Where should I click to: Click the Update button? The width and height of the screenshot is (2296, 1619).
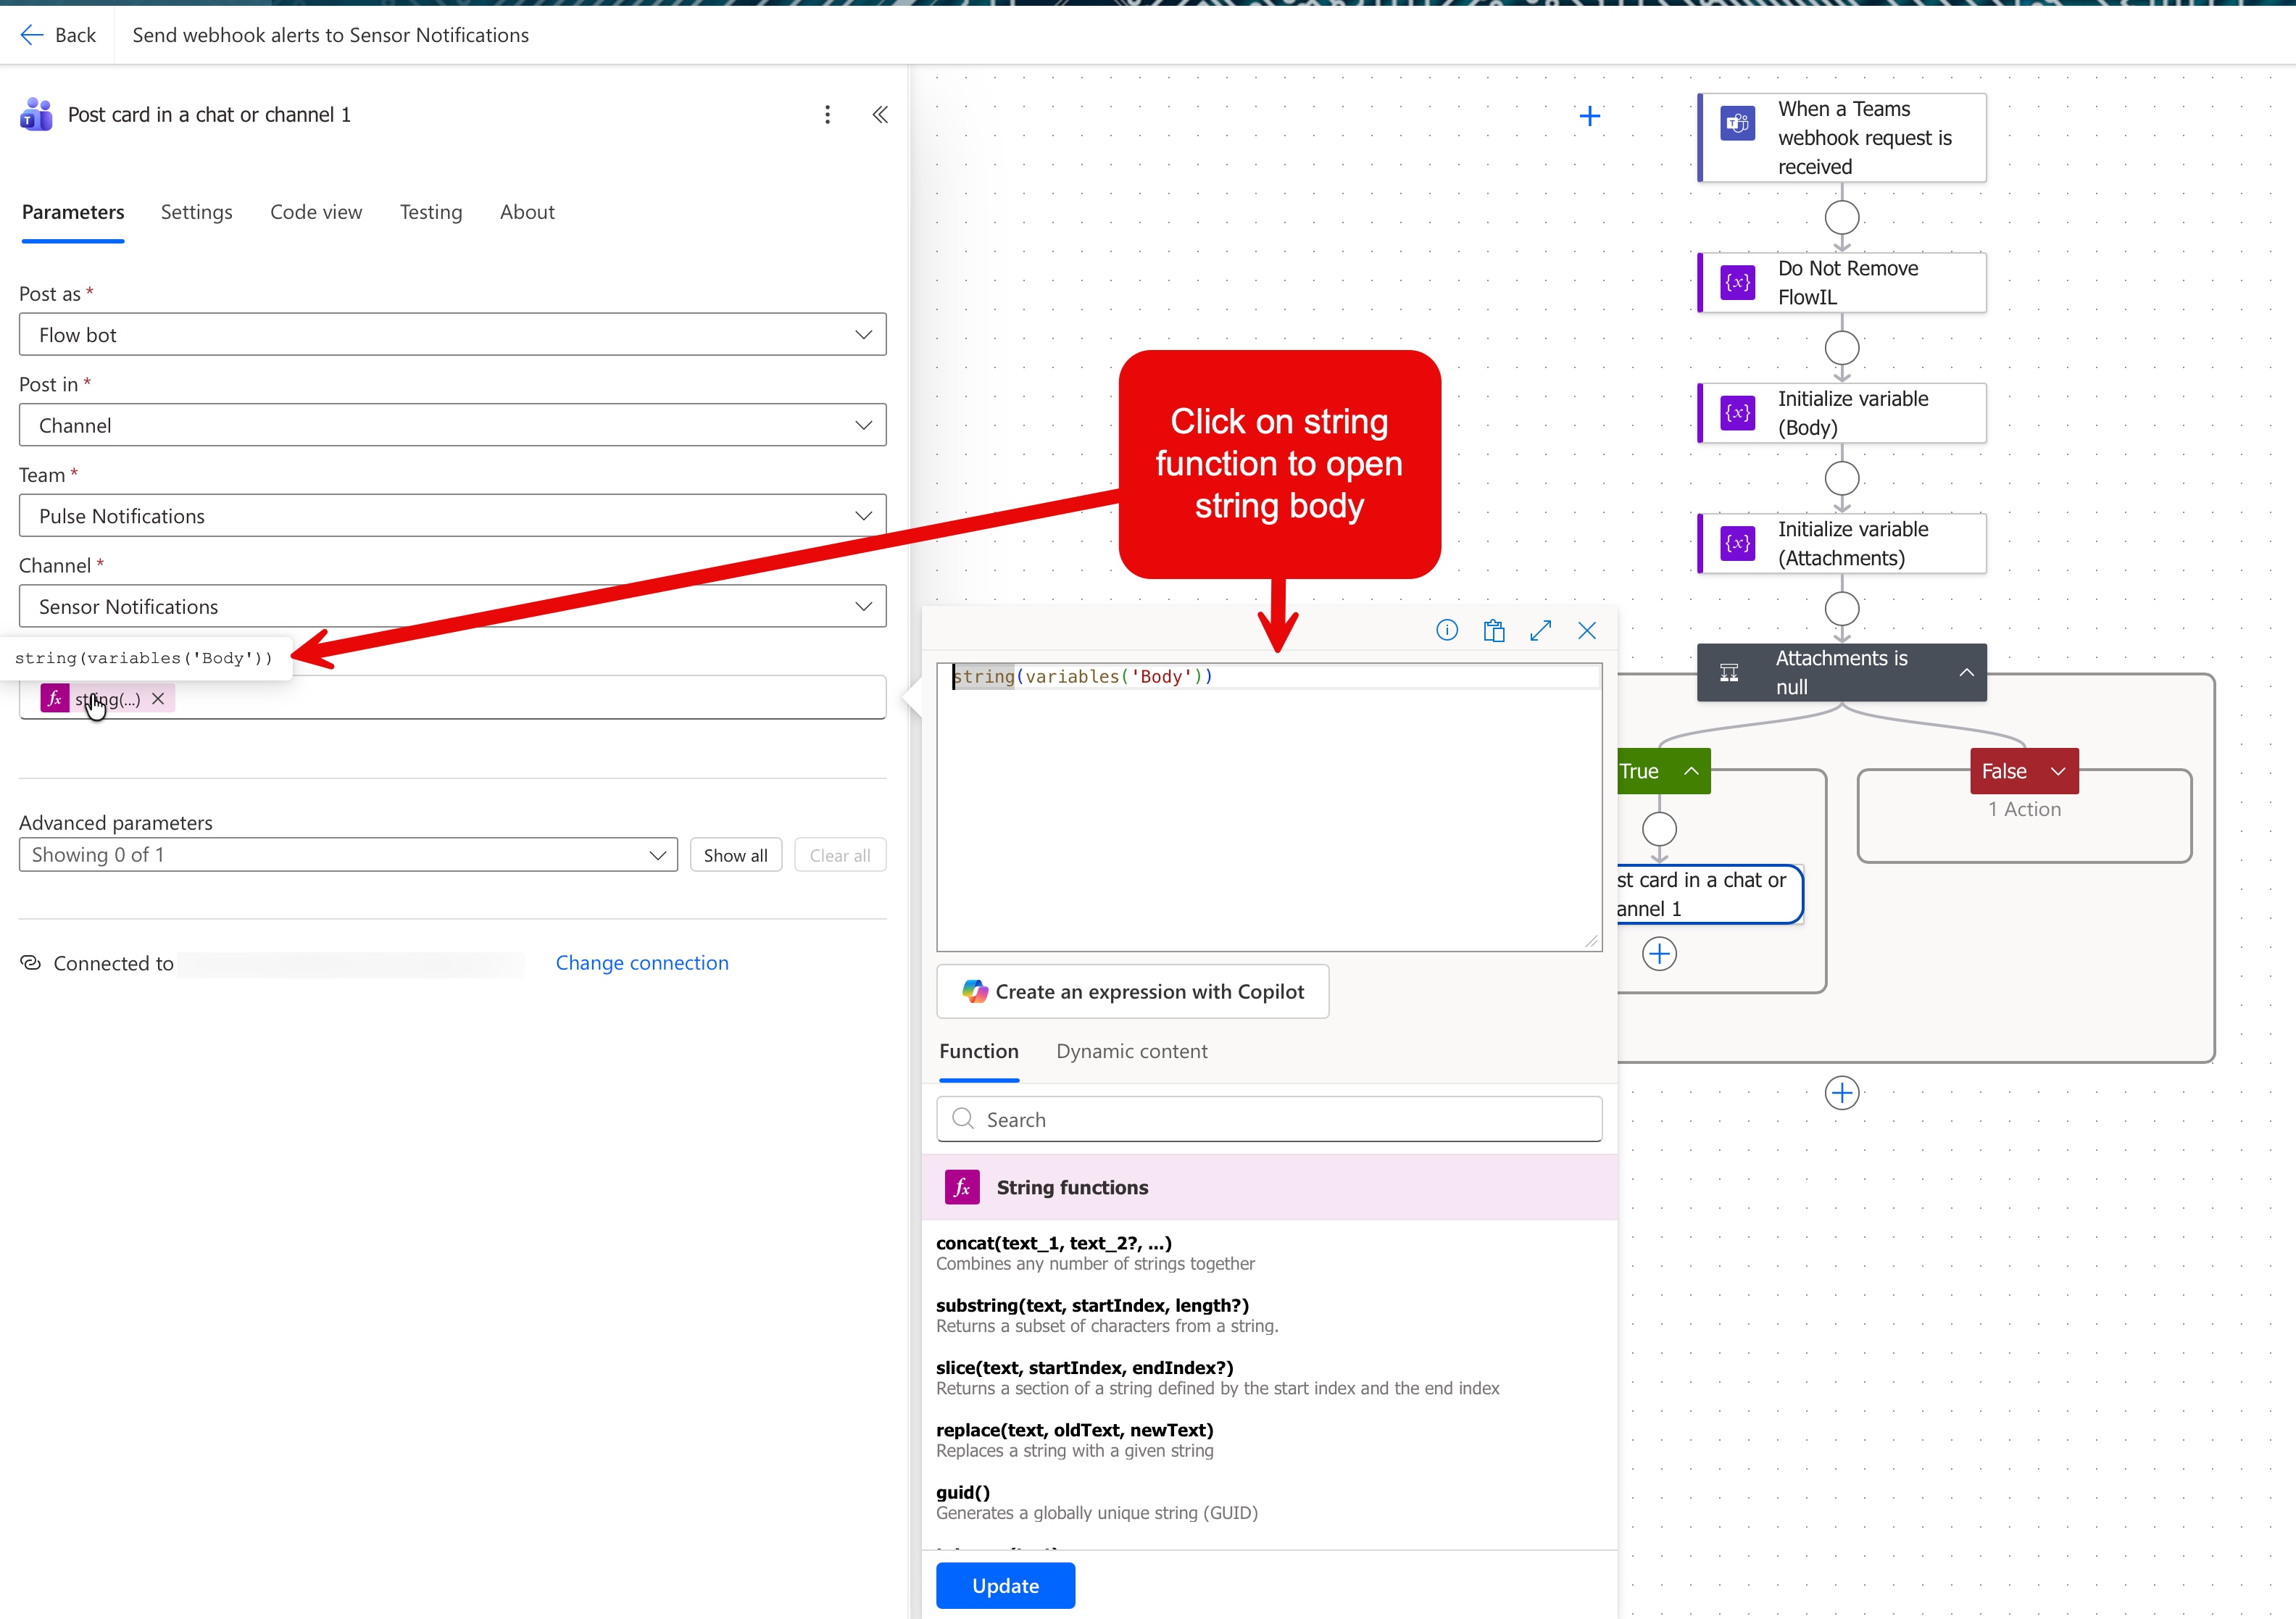click(1005, 1586)
